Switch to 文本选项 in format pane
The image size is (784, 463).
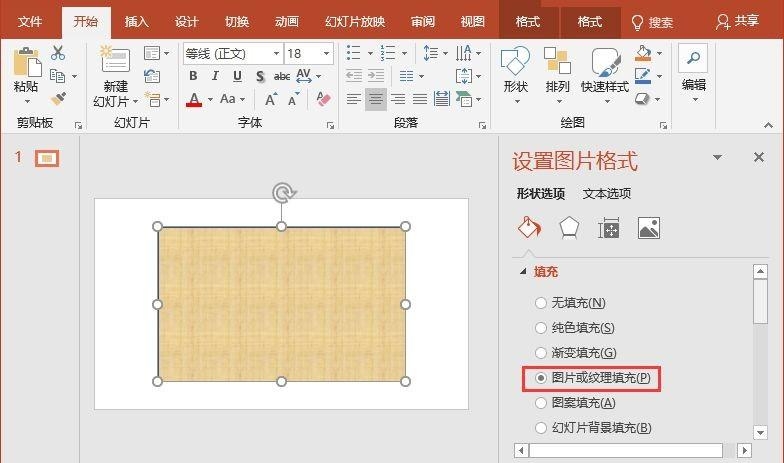[607, 194]
